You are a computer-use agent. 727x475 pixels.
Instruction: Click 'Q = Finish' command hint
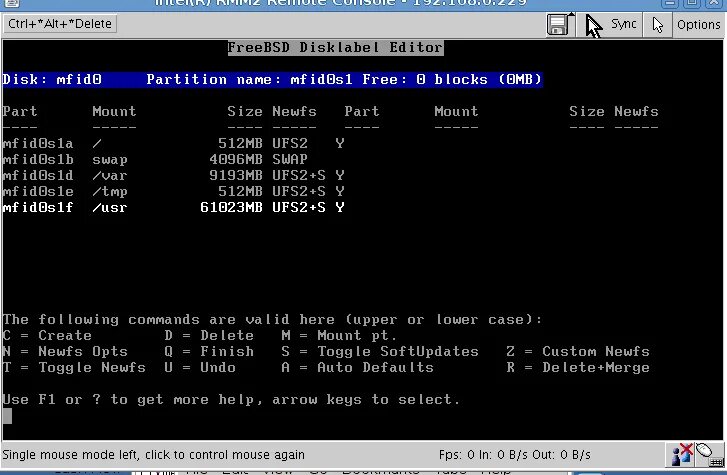coord(209,352)
